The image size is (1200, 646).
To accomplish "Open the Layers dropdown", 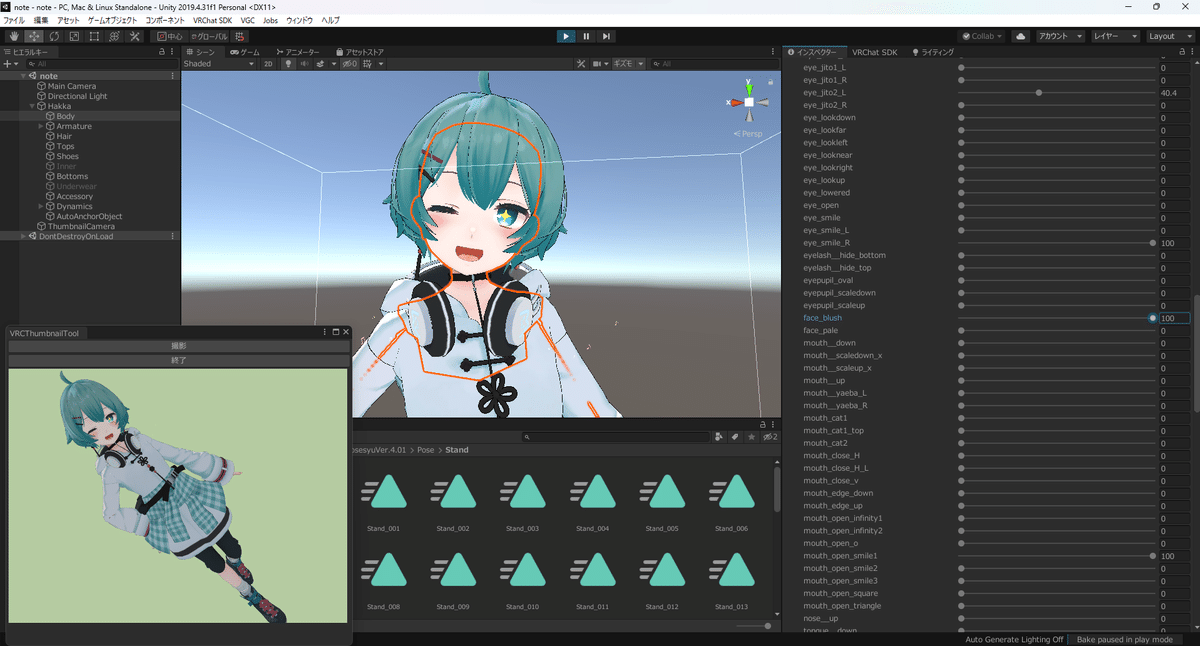I will point(1115,36).
